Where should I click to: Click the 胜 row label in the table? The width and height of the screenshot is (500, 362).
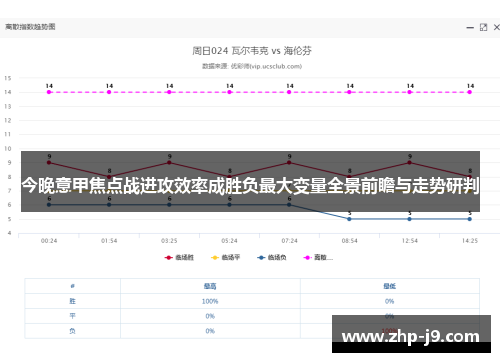tap(72, 301)
